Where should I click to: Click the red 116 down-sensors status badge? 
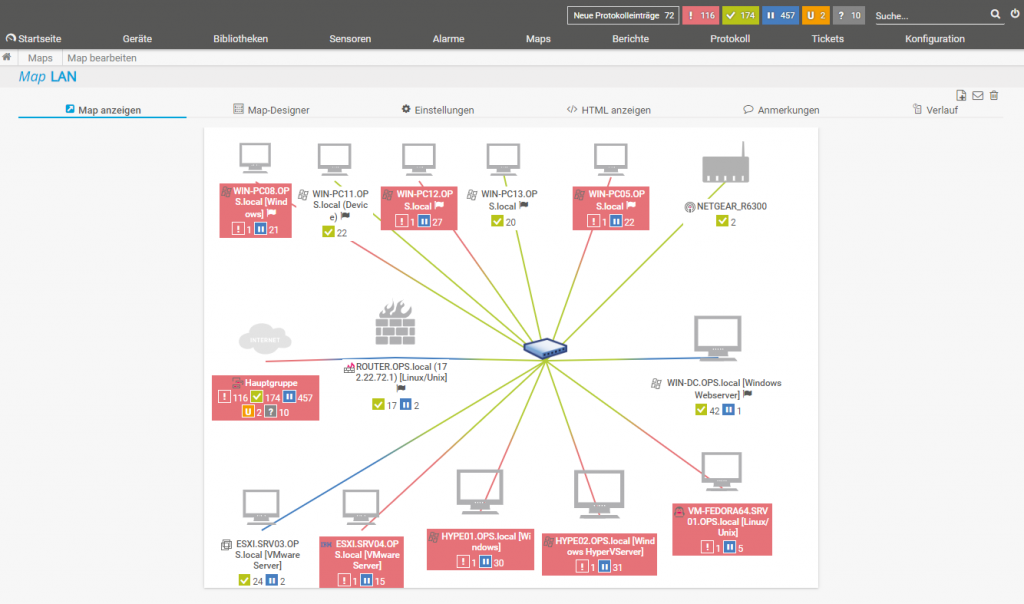coord(701,16)
